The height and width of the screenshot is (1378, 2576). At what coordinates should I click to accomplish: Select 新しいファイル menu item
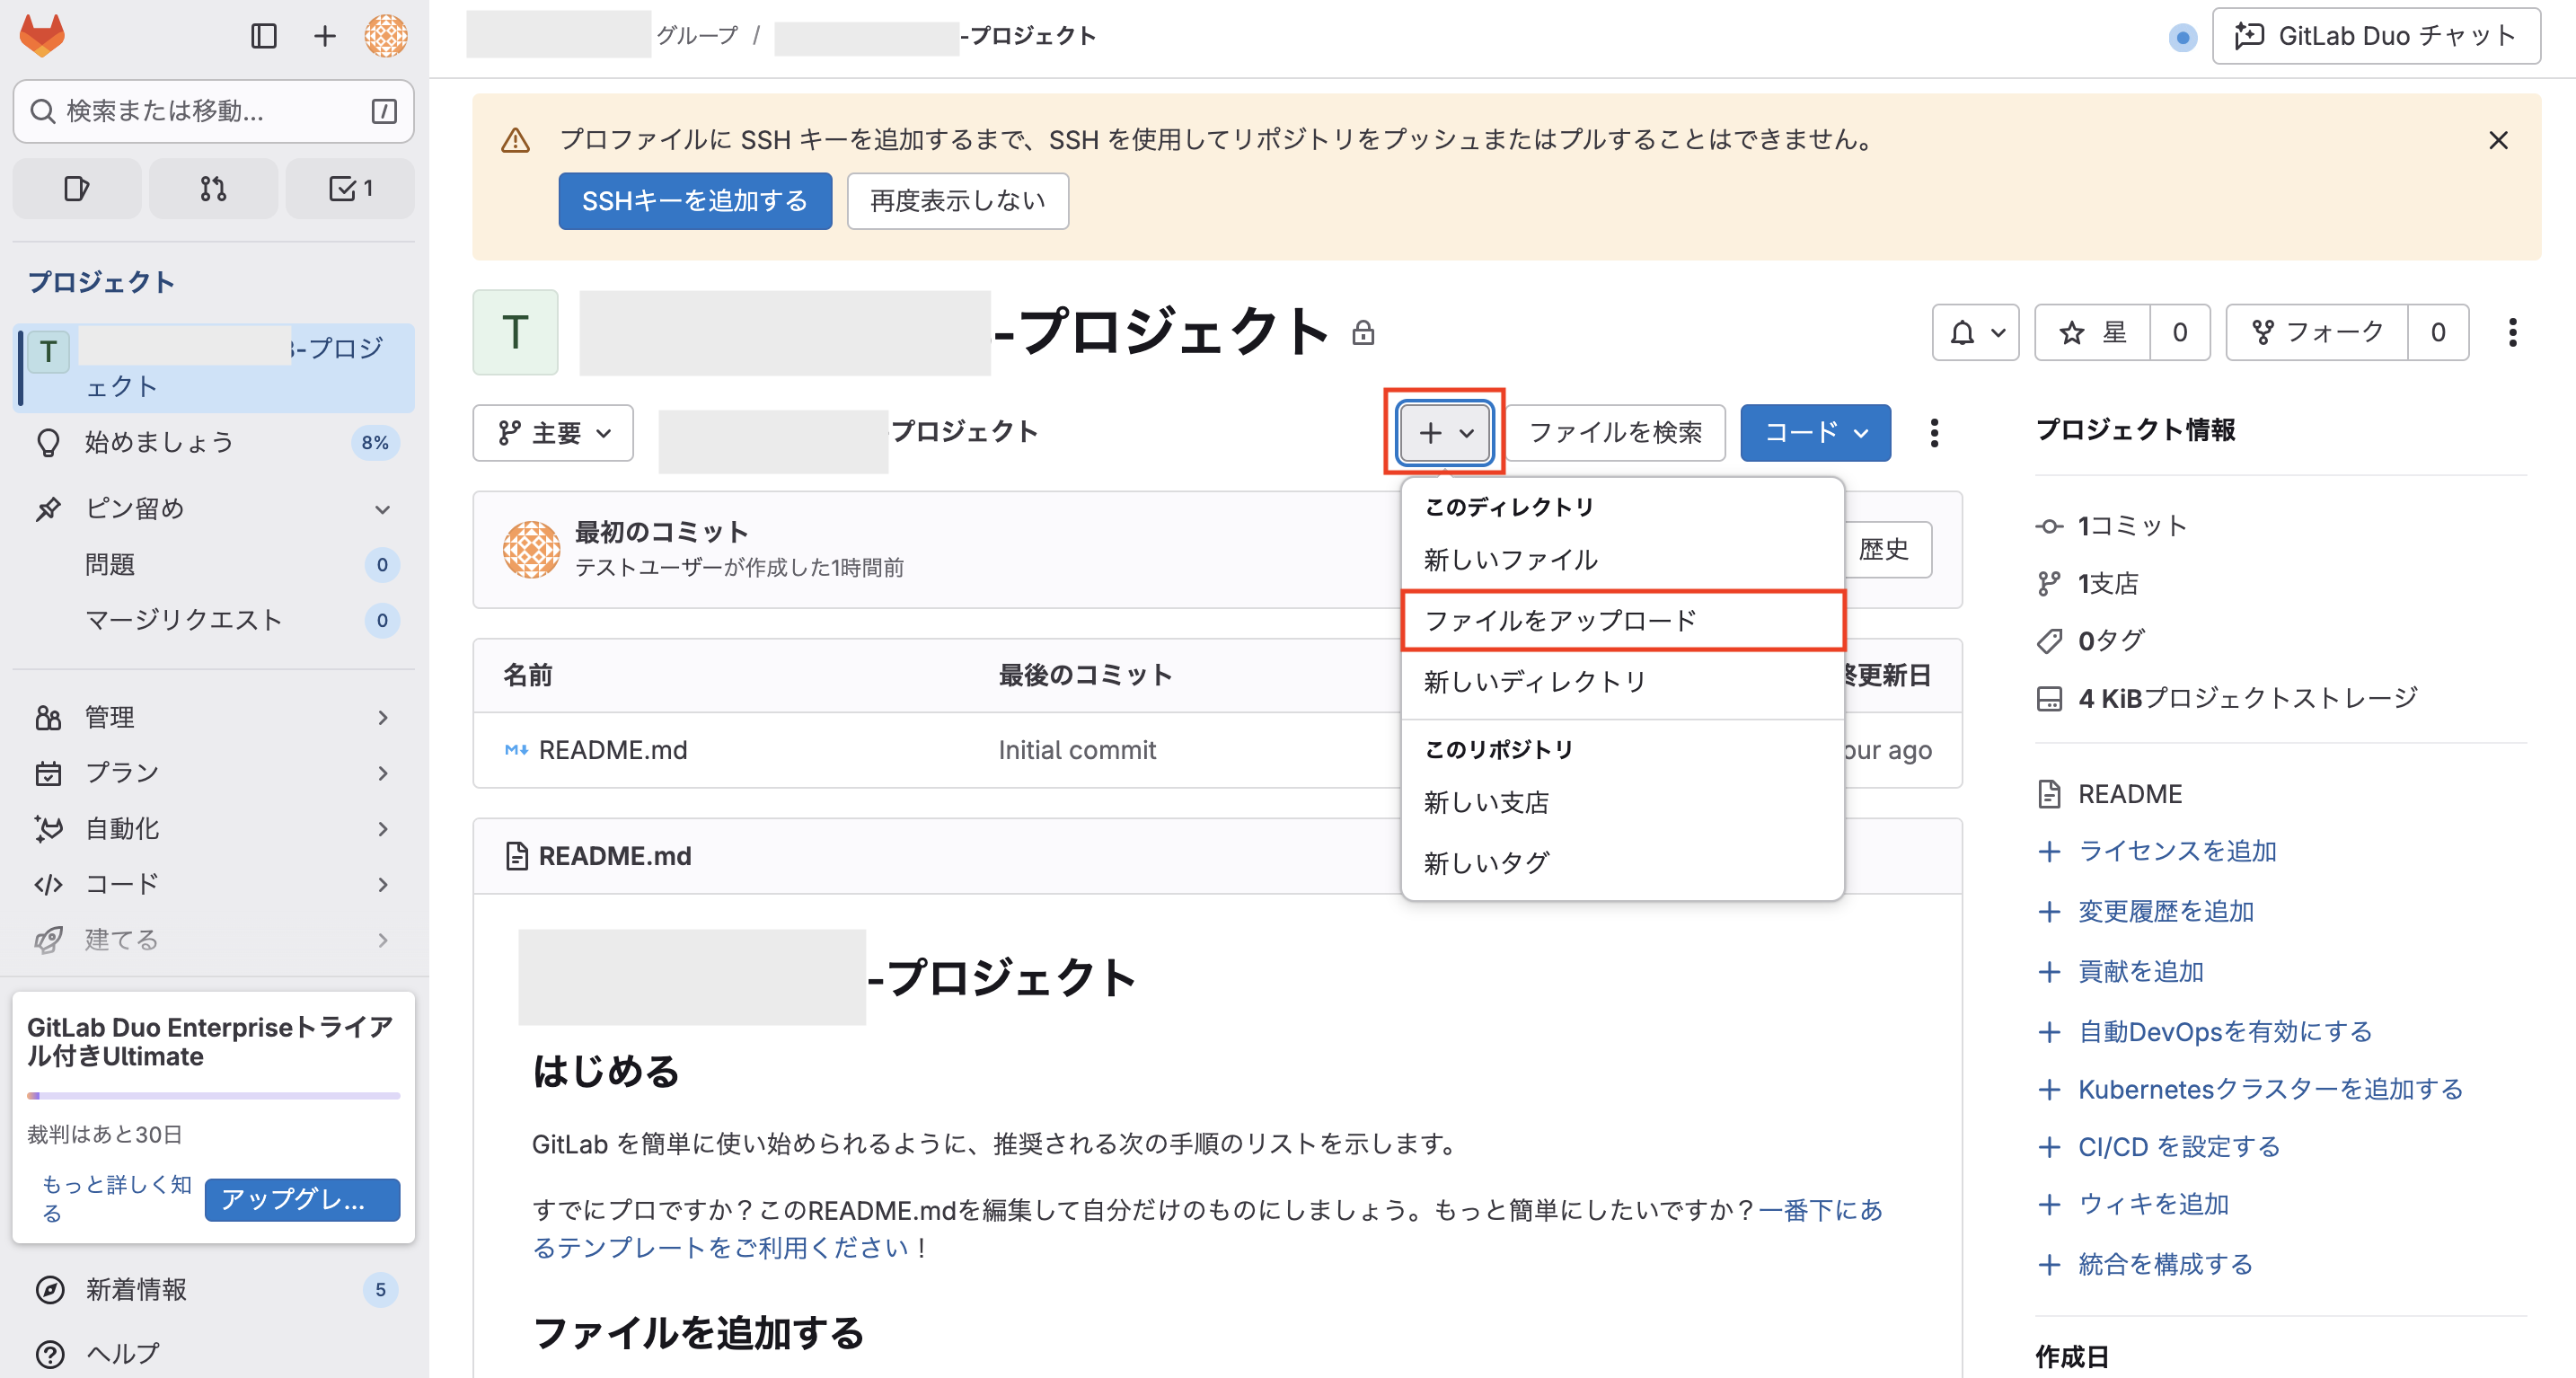pyautogui.click(x=1622, y=560)
